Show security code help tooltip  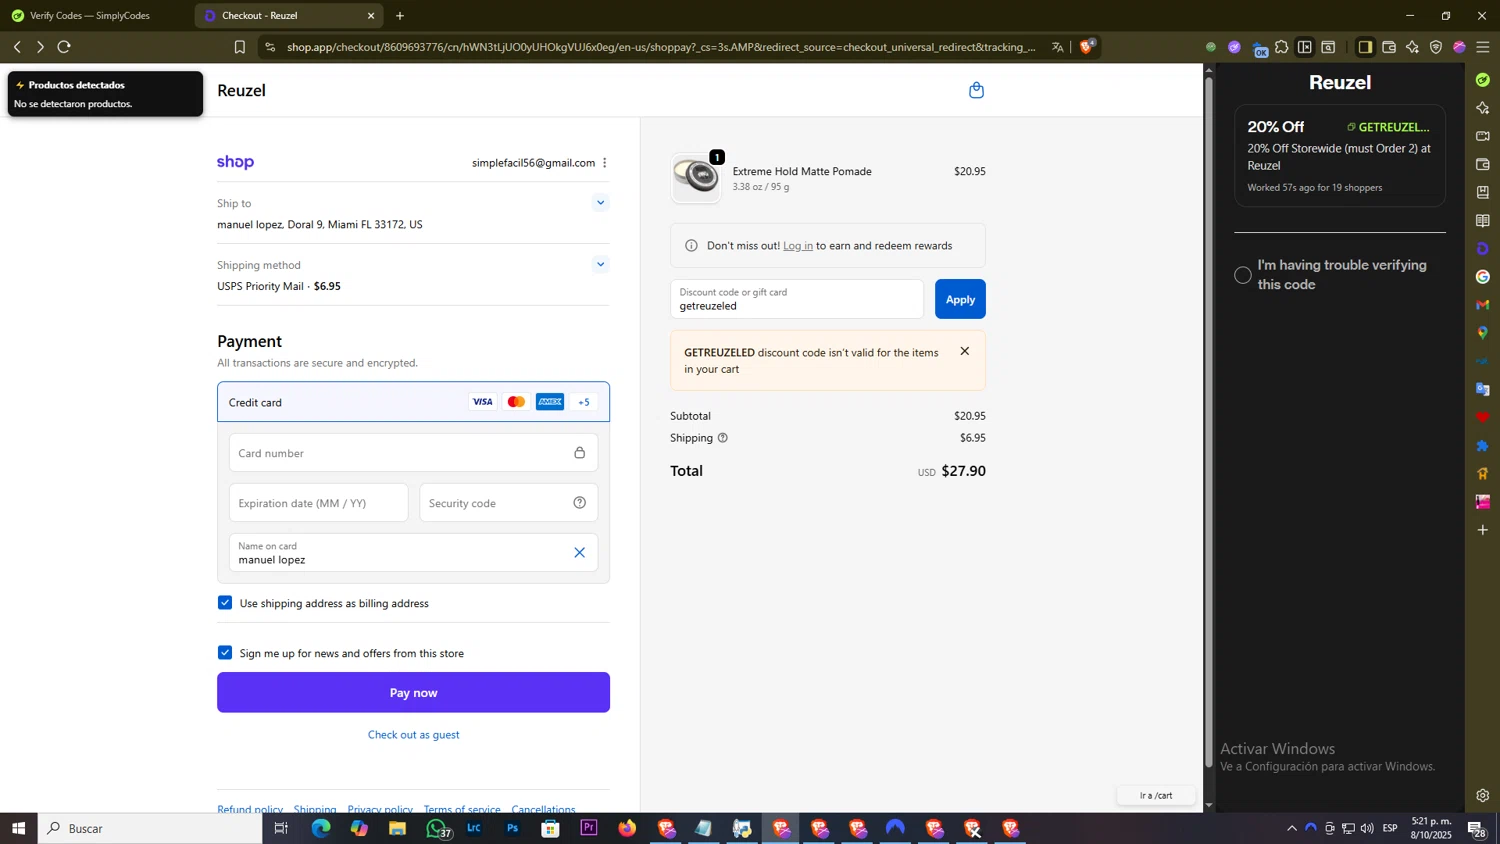[x=580, y=503]
